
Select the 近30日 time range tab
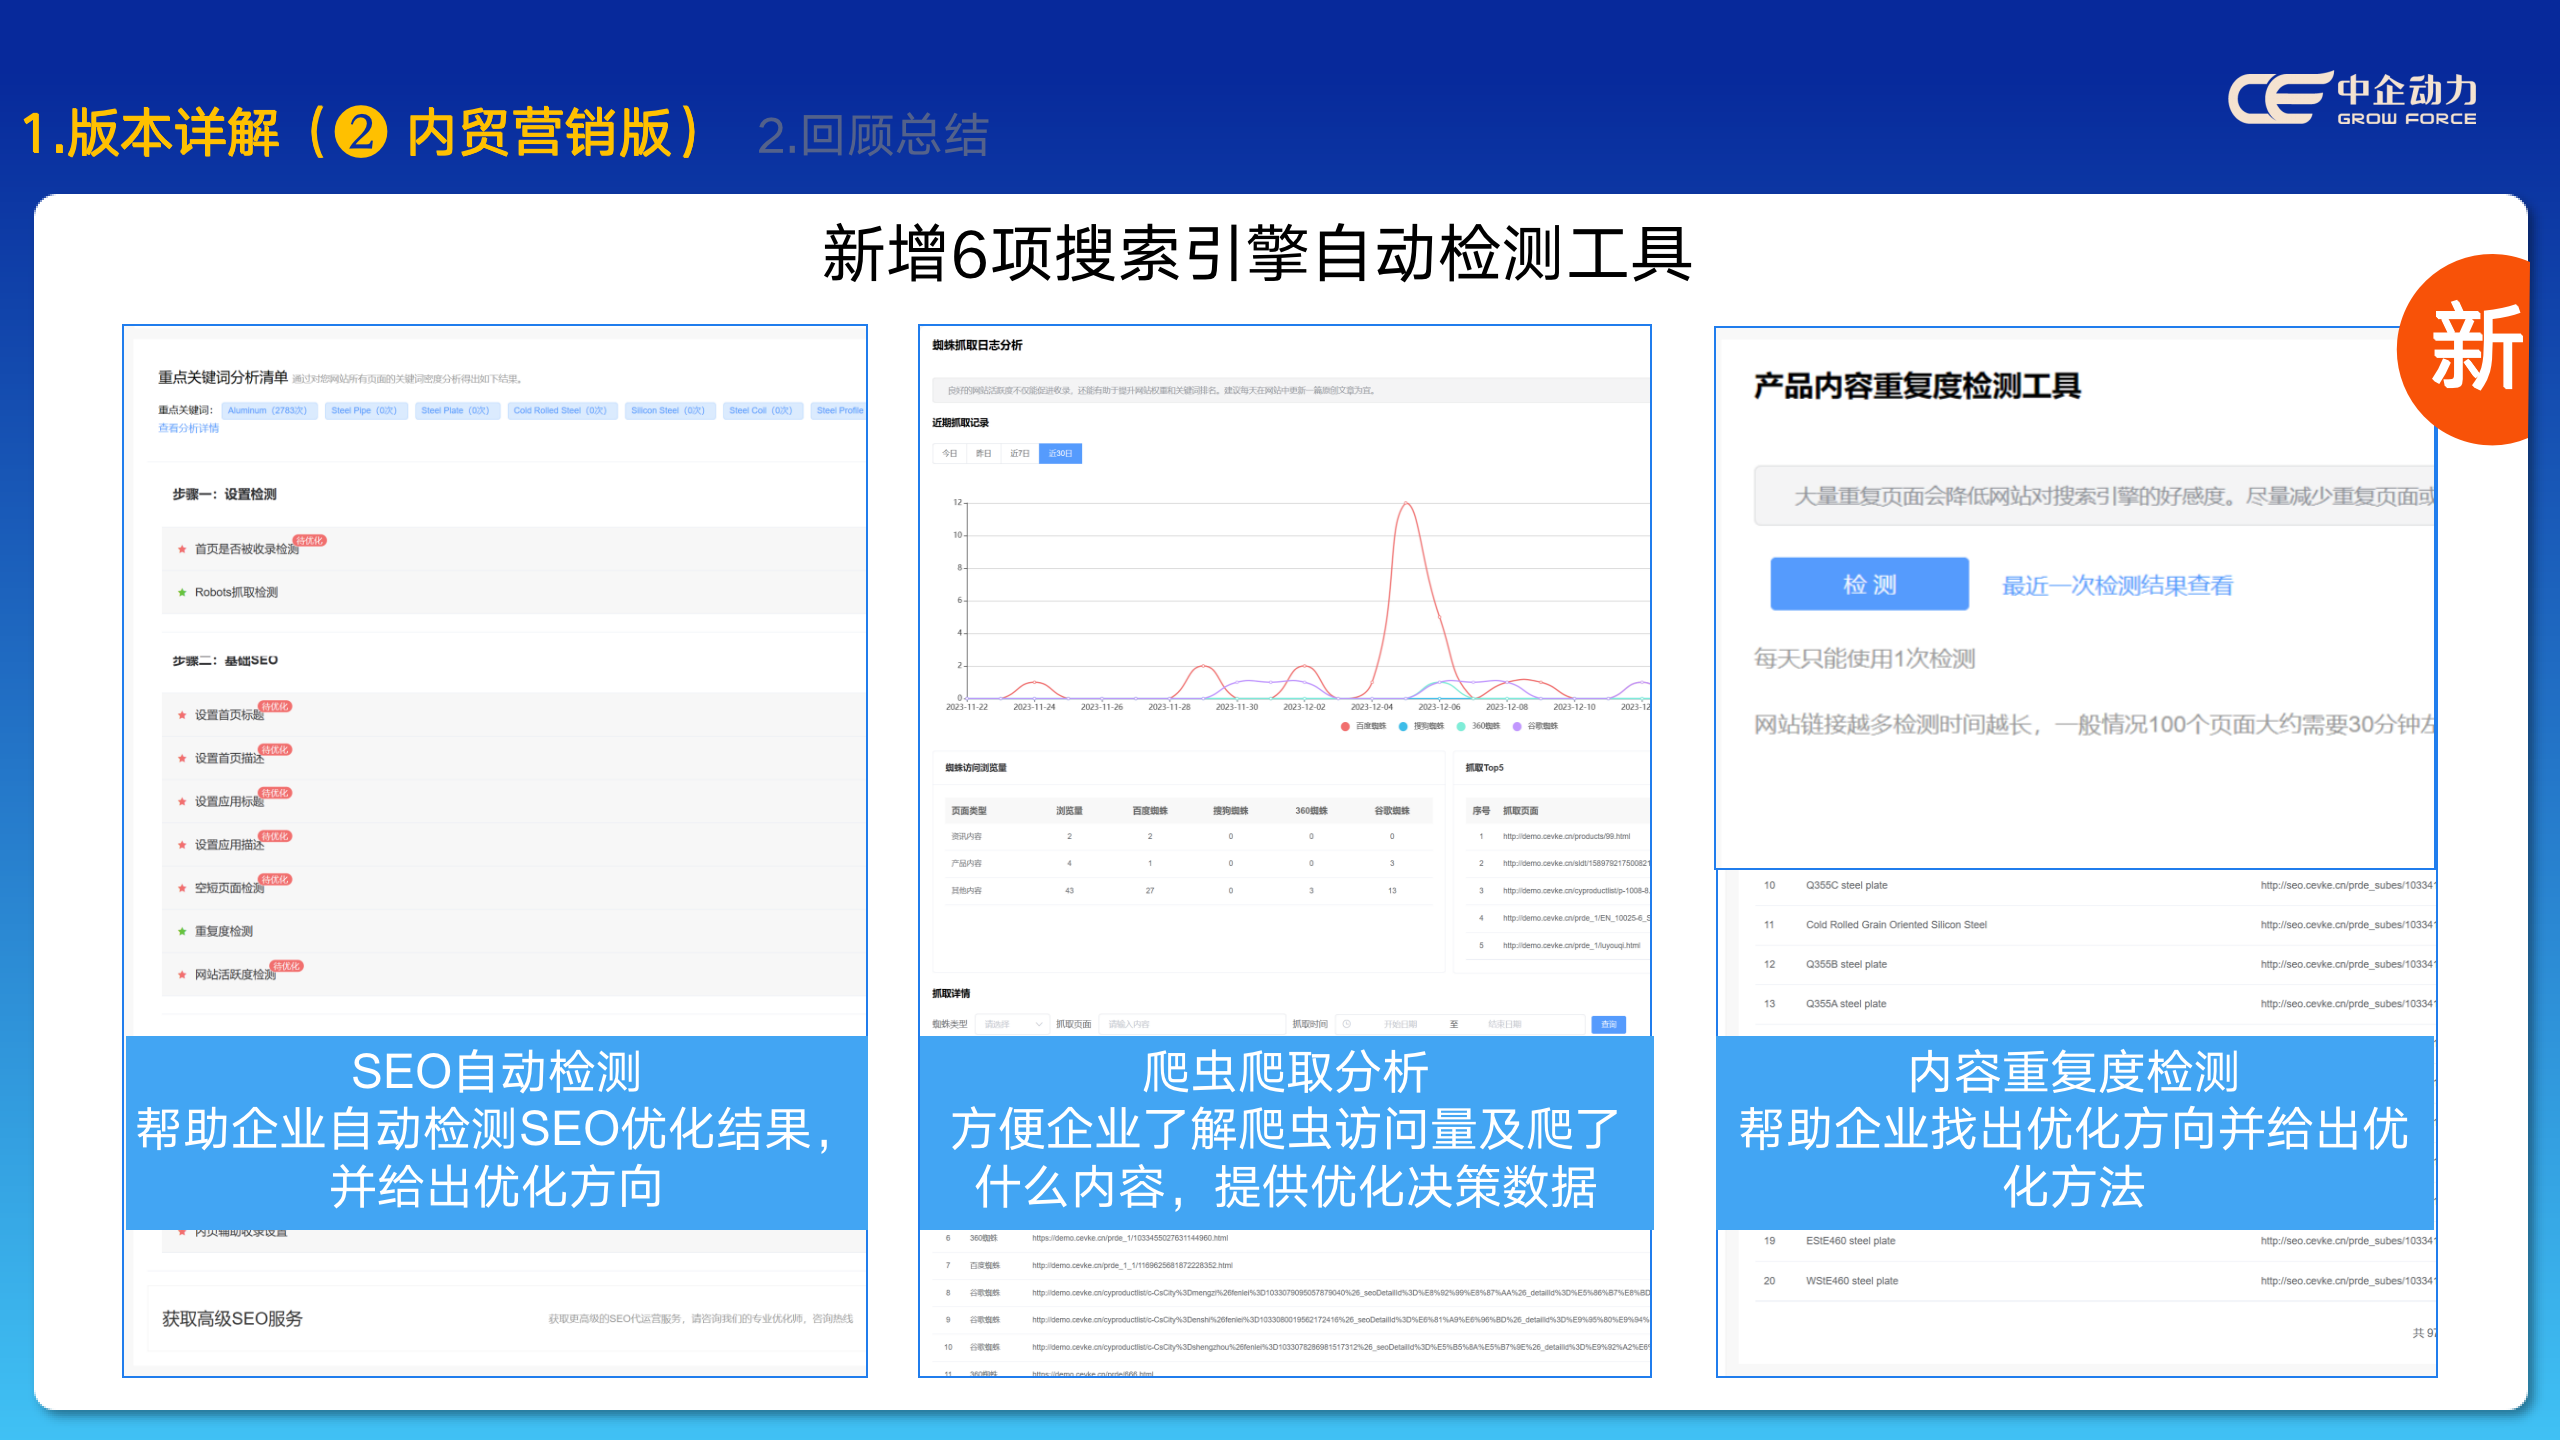1060,454
